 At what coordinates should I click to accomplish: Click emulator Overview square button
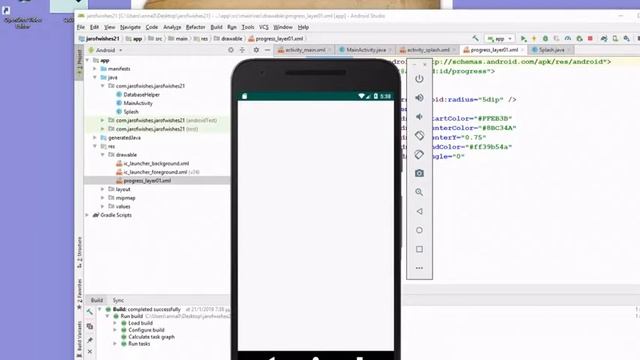419,249
